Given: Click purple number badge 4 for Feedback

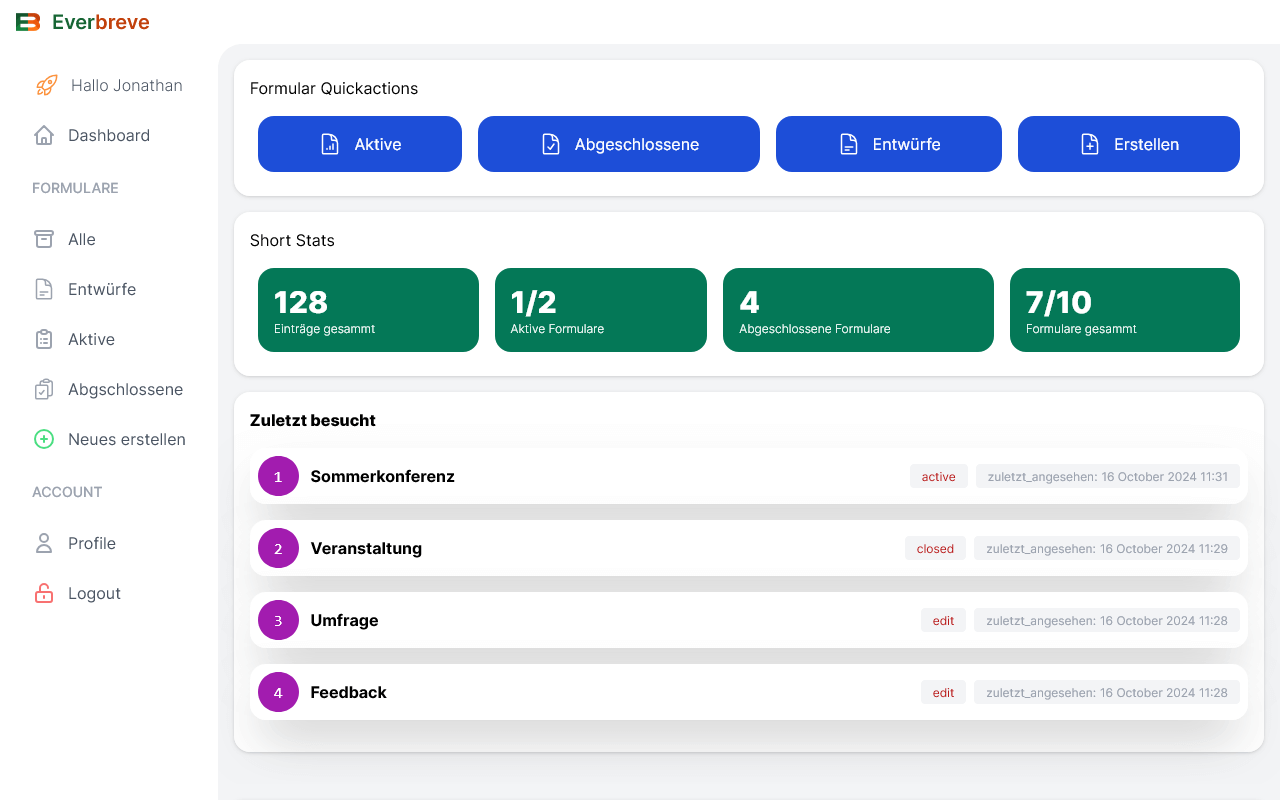Looking at the screenshot, I should tap(278, 692).
